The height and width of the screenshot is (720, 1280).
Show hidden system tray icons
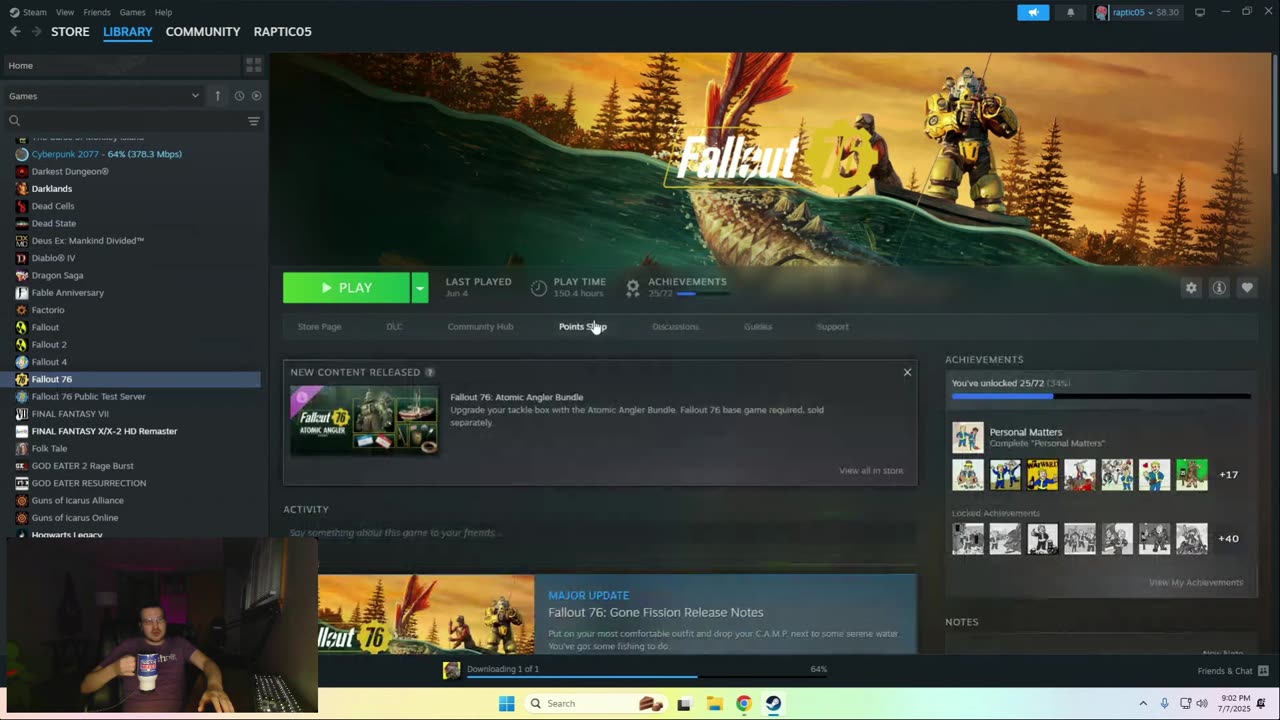pyautogui.click(x=1143, y=703)
